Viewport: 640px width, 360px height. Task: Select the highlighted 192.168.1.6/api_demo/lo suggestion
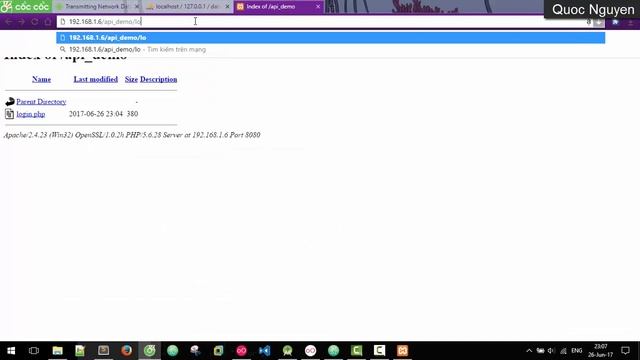pos(331,38)
